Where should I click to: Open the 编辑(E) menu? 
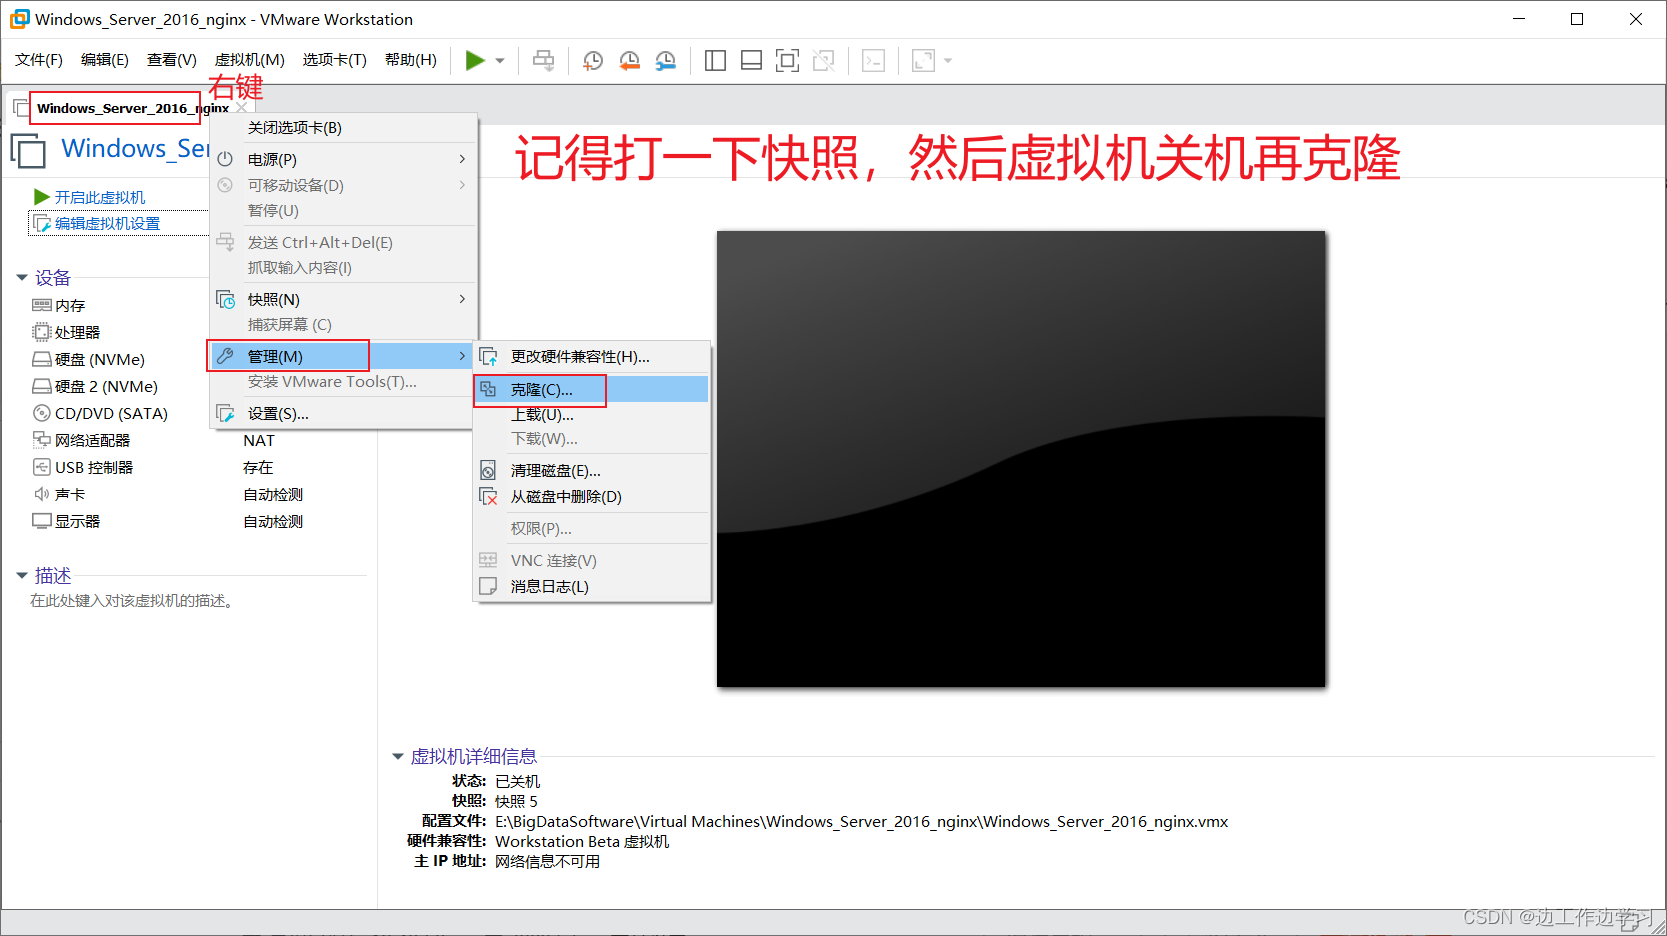(105, 60)
